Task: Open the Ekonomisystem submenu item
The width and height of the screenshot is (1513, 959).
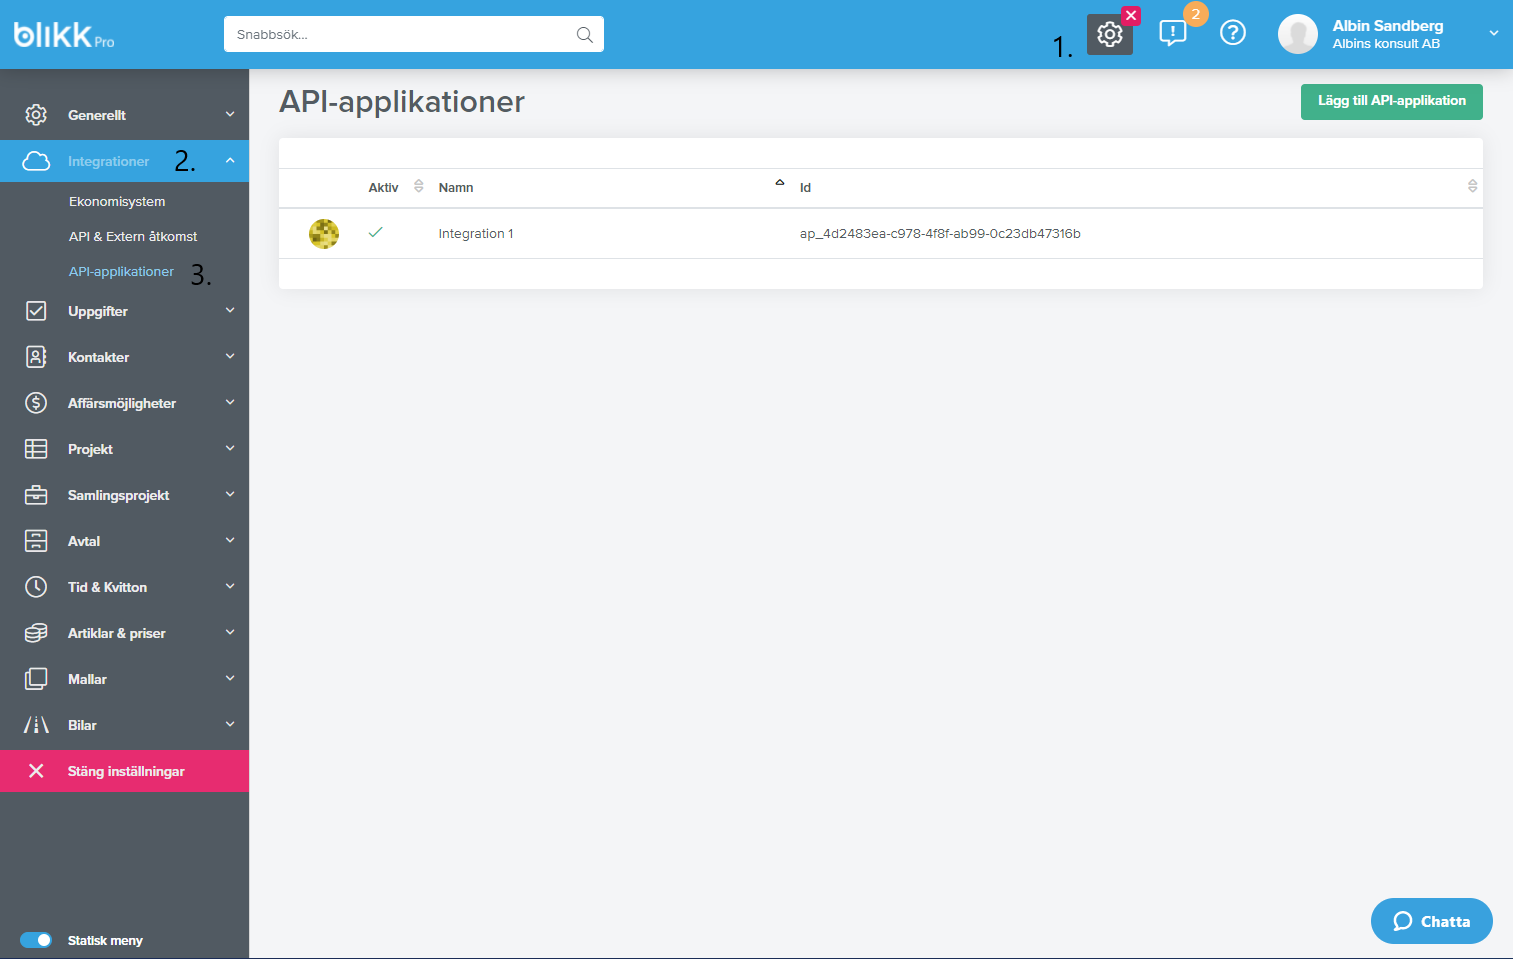Action: (x=117, y=201)
